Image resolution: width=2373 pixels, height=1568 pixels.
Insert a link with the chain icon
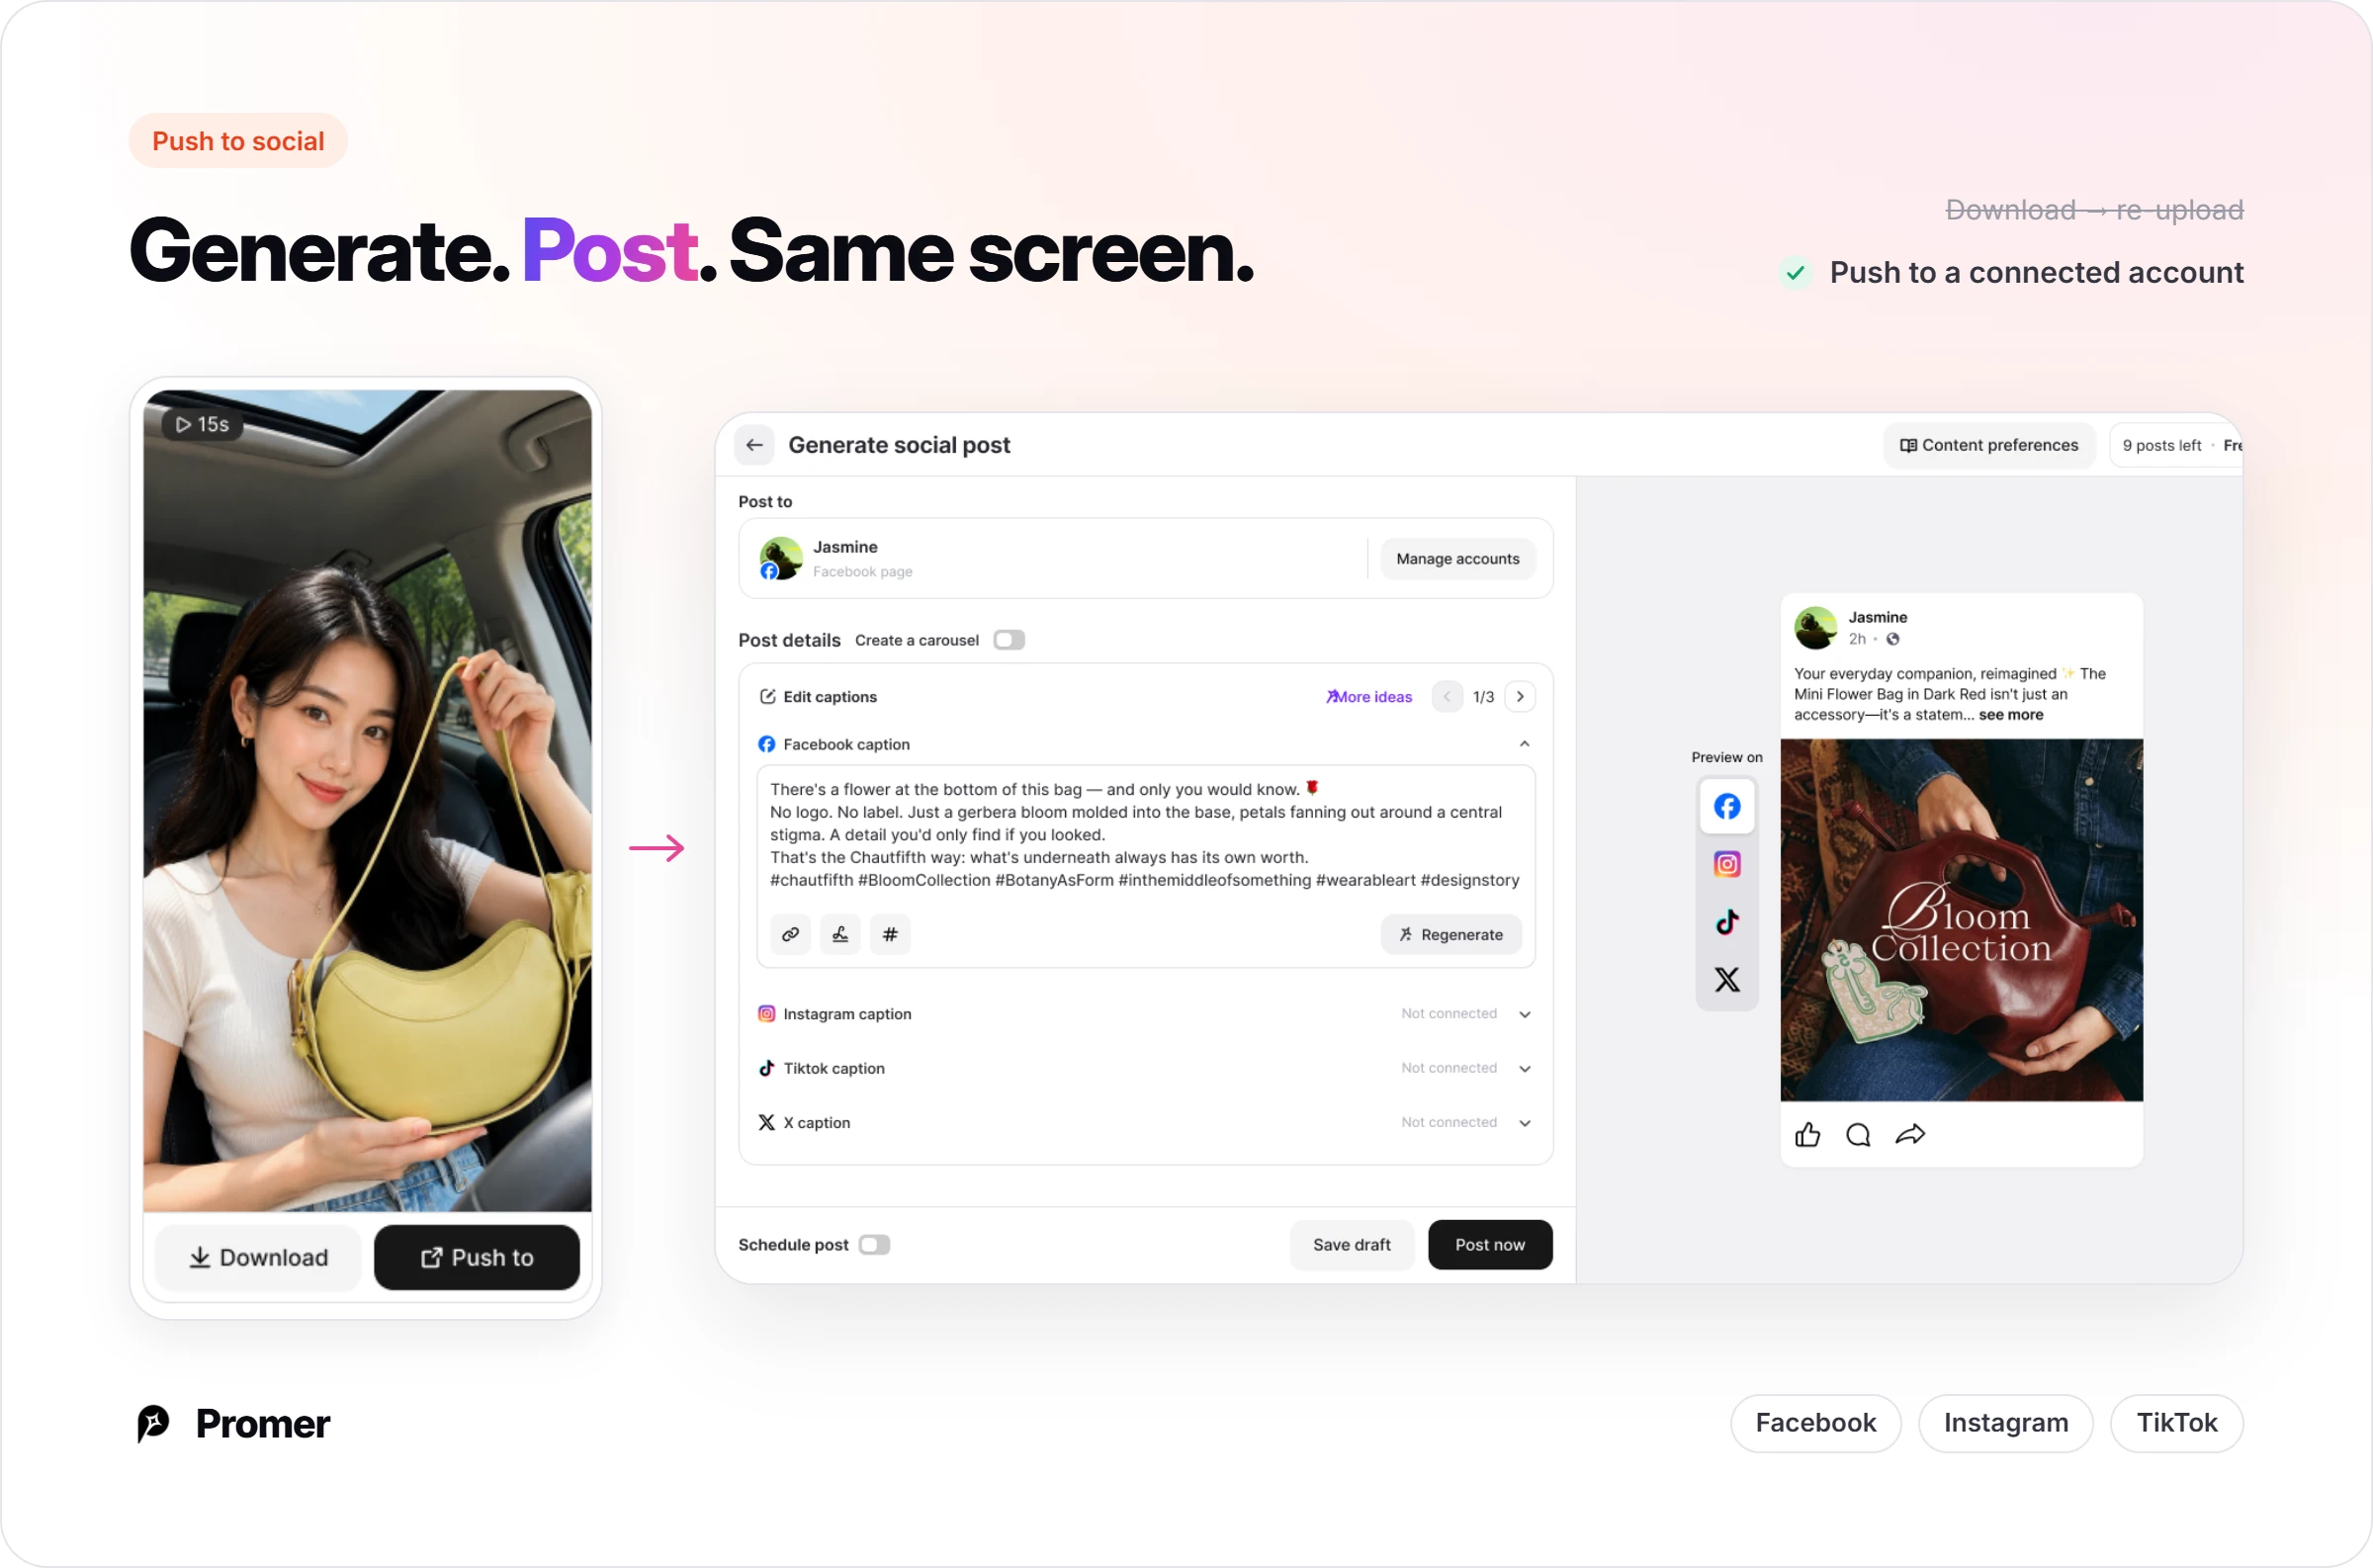click(790, 934)
